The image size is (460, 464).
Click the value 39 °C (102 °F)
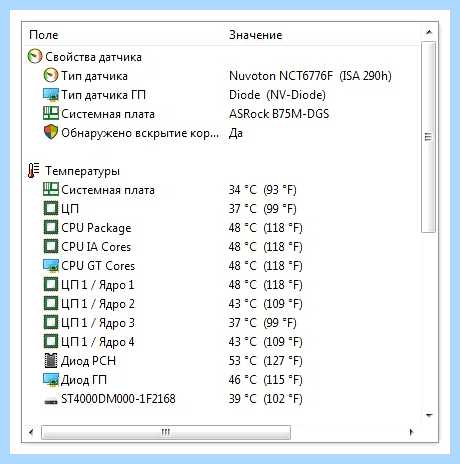pos(265,399)
